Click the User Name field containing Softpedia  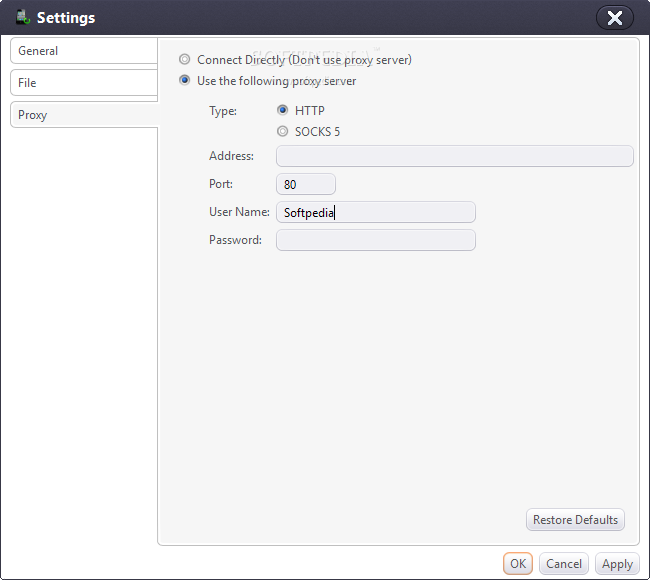[376, 212]
